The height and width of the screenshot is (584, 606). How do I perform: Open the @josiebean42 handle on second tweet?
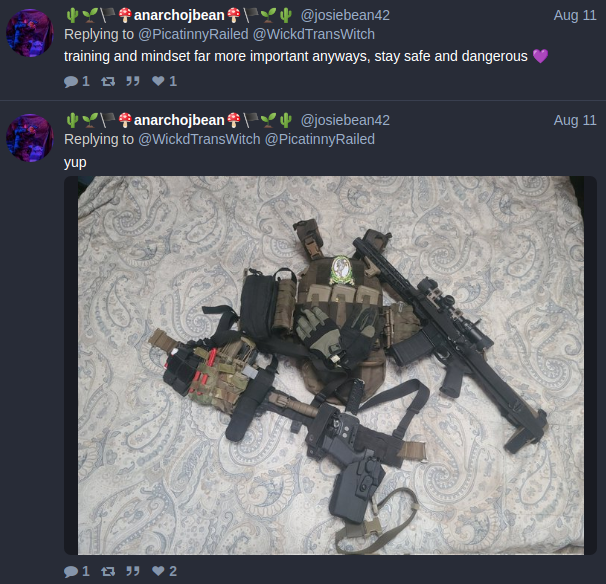(345, 120)
